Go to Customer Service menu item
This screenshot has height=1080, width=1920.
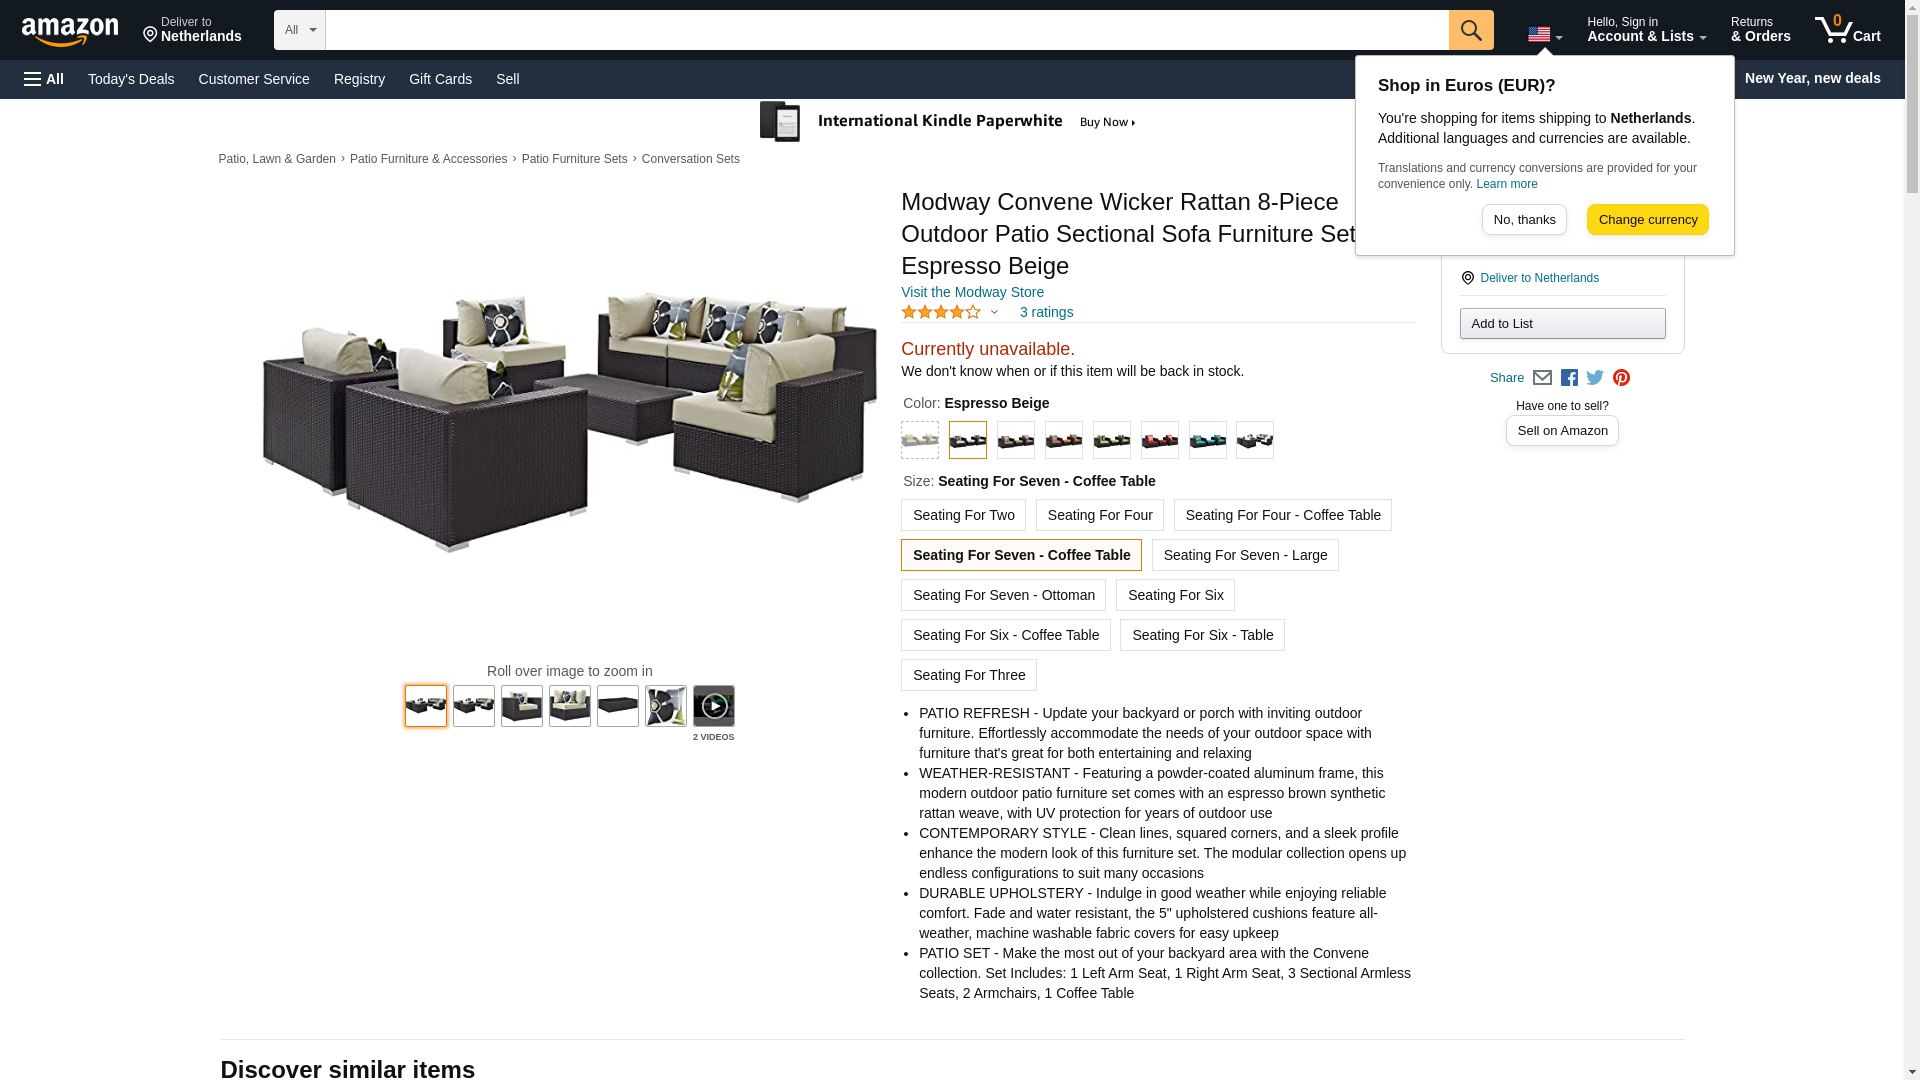(x=254, y=79)
